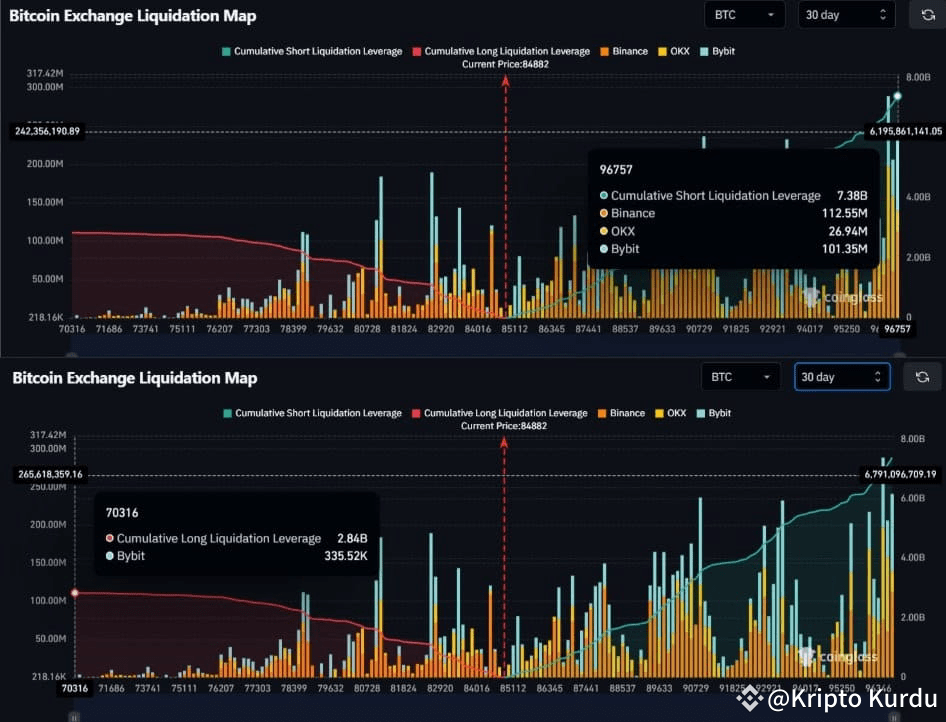946x722 pixels.
Task: Click the chevron icon at the bottom-left corner
Action: click(x=72, y=716)
